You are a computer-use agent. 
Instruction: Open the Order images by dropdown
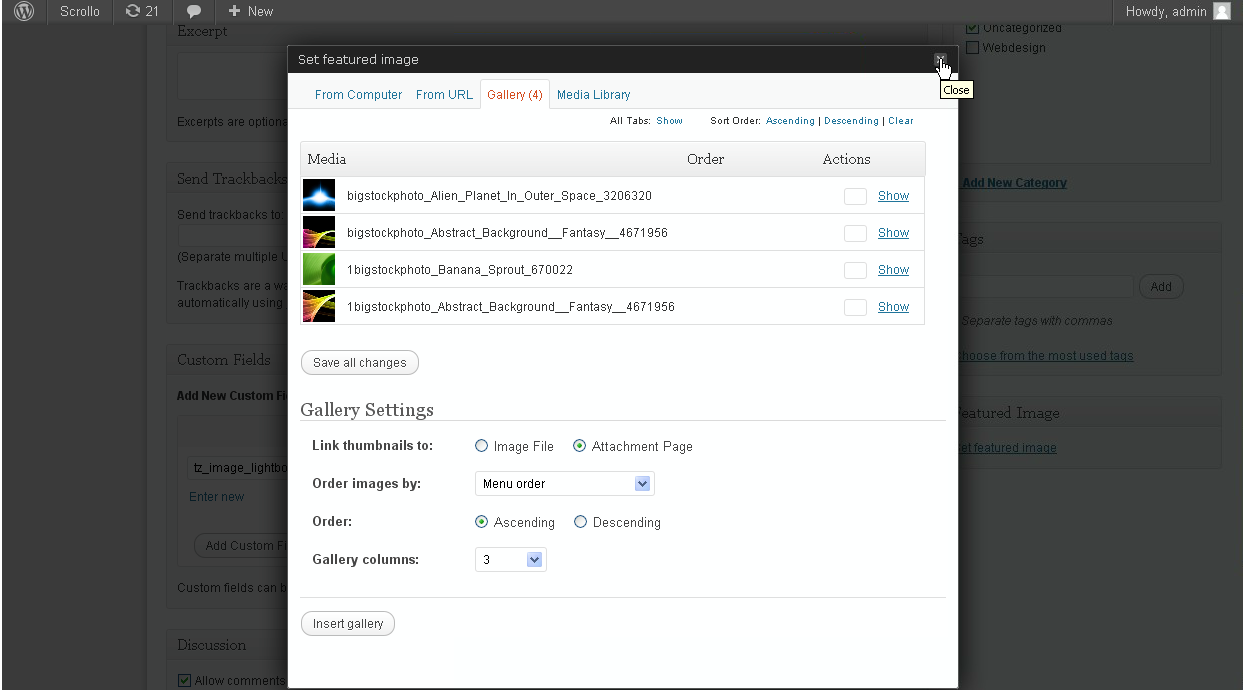[564, 484]
